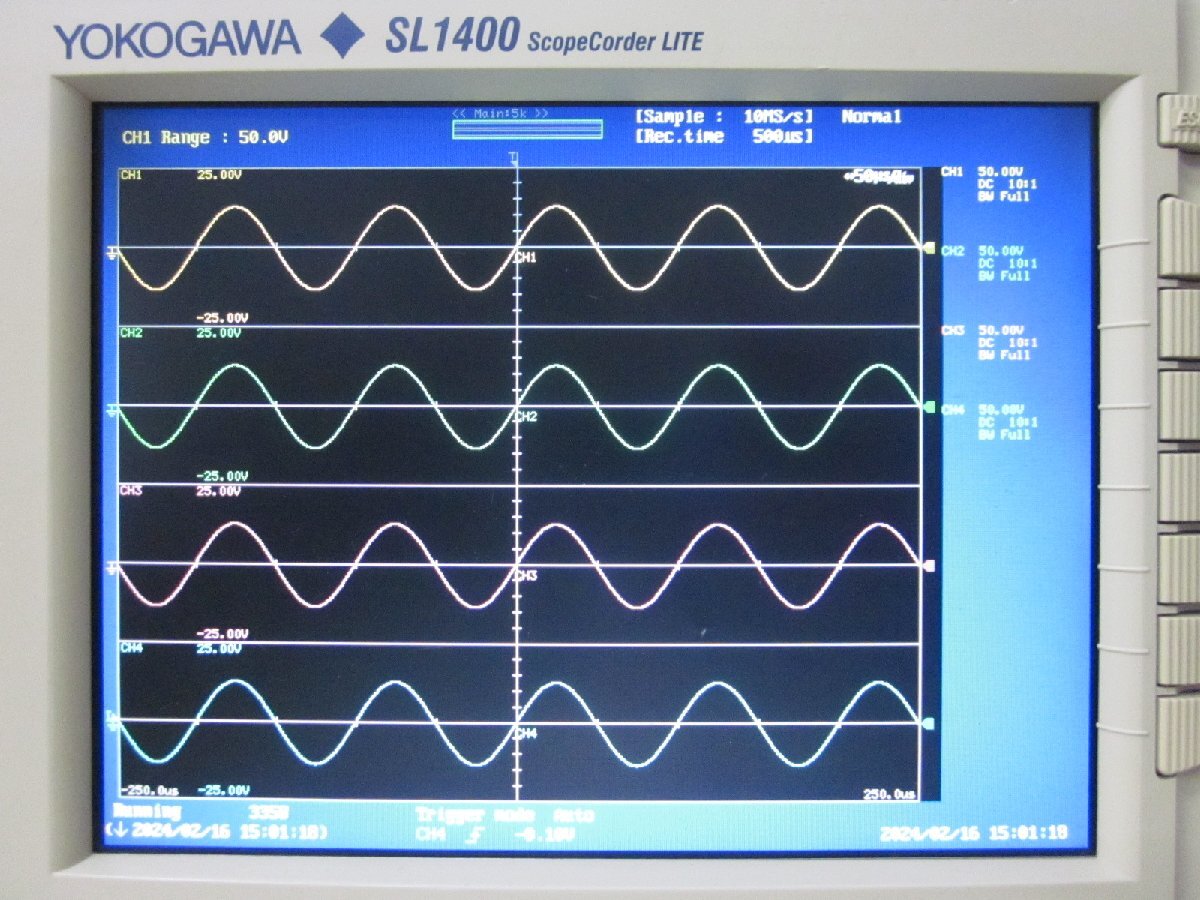Click the rising edge trigger slope icon
1200x900 pixels.
click(476, 834)
